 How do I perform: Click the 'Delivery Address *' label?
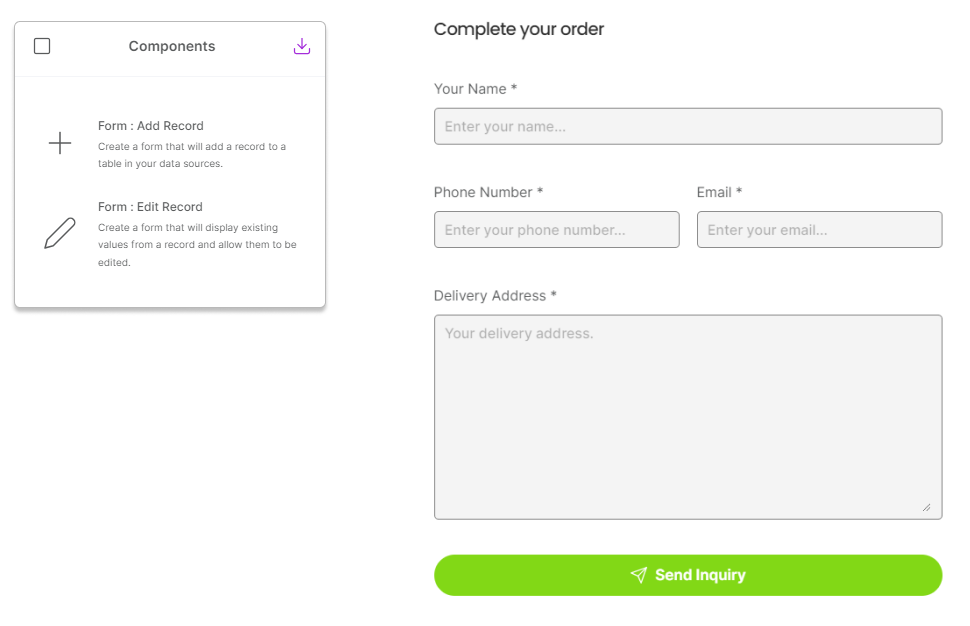pos(495,296)
